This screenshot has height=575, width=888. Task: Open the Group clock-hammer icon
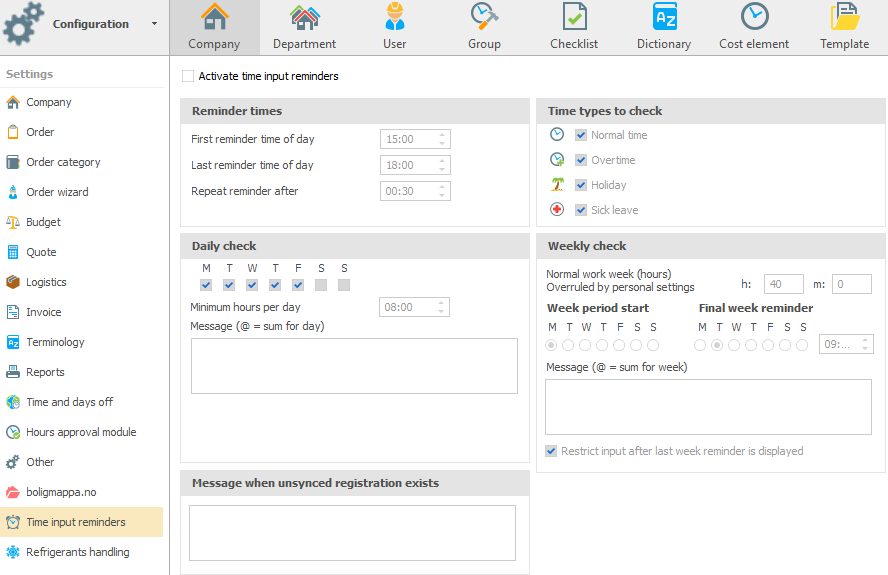coord(484,16)
